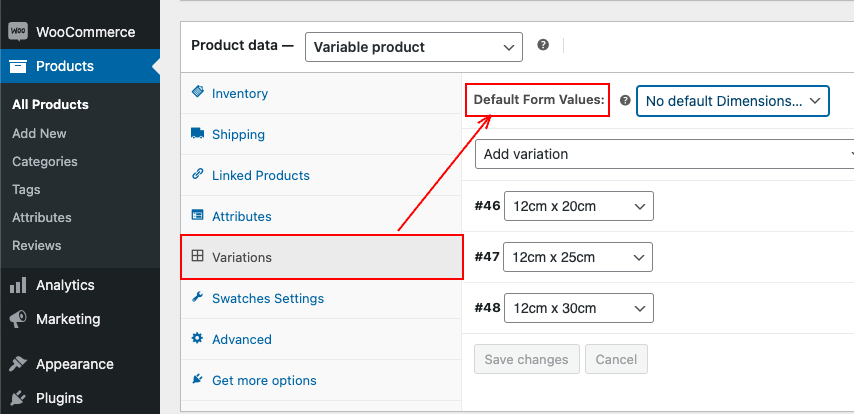The height and width of the screenshot is (414, 854).
Task: Open the Variable product type dropdown
Action: (x=414, y=47)
